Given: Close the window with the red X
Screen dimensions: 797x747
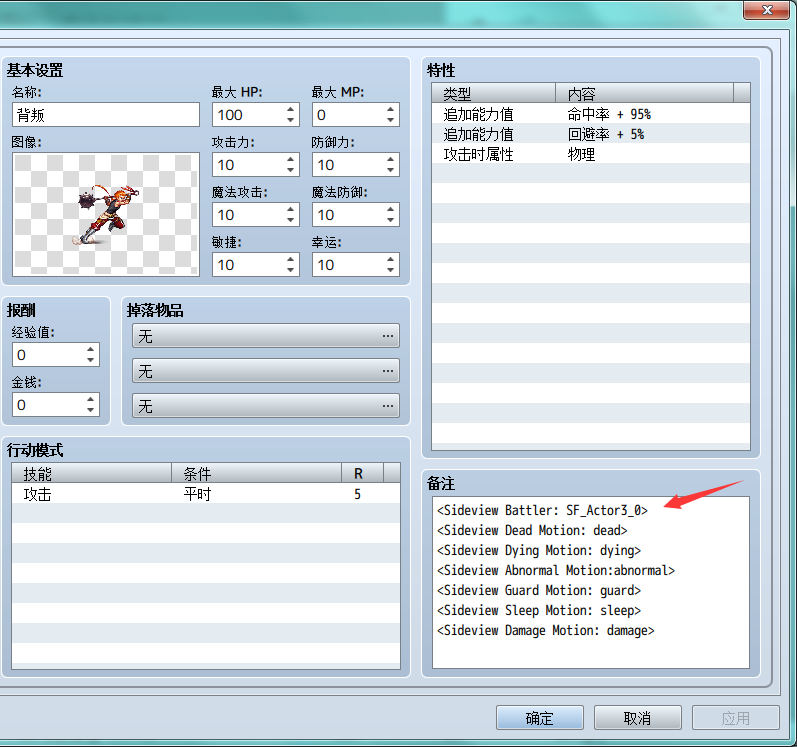Looking at the screenshot, I should (x=768, y=10).
